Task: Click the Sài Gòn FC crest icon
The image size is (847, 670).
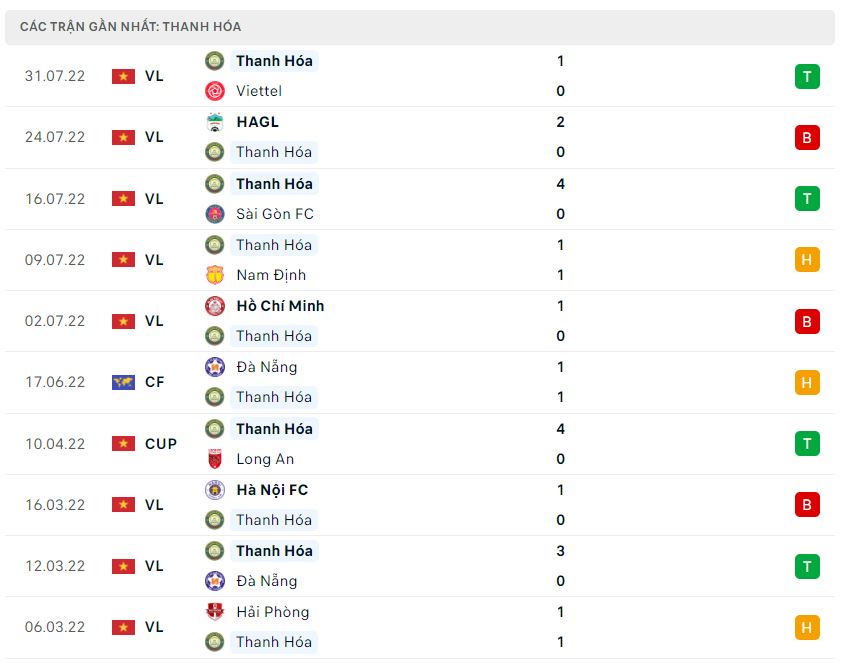Action: [x=214, y=214]
